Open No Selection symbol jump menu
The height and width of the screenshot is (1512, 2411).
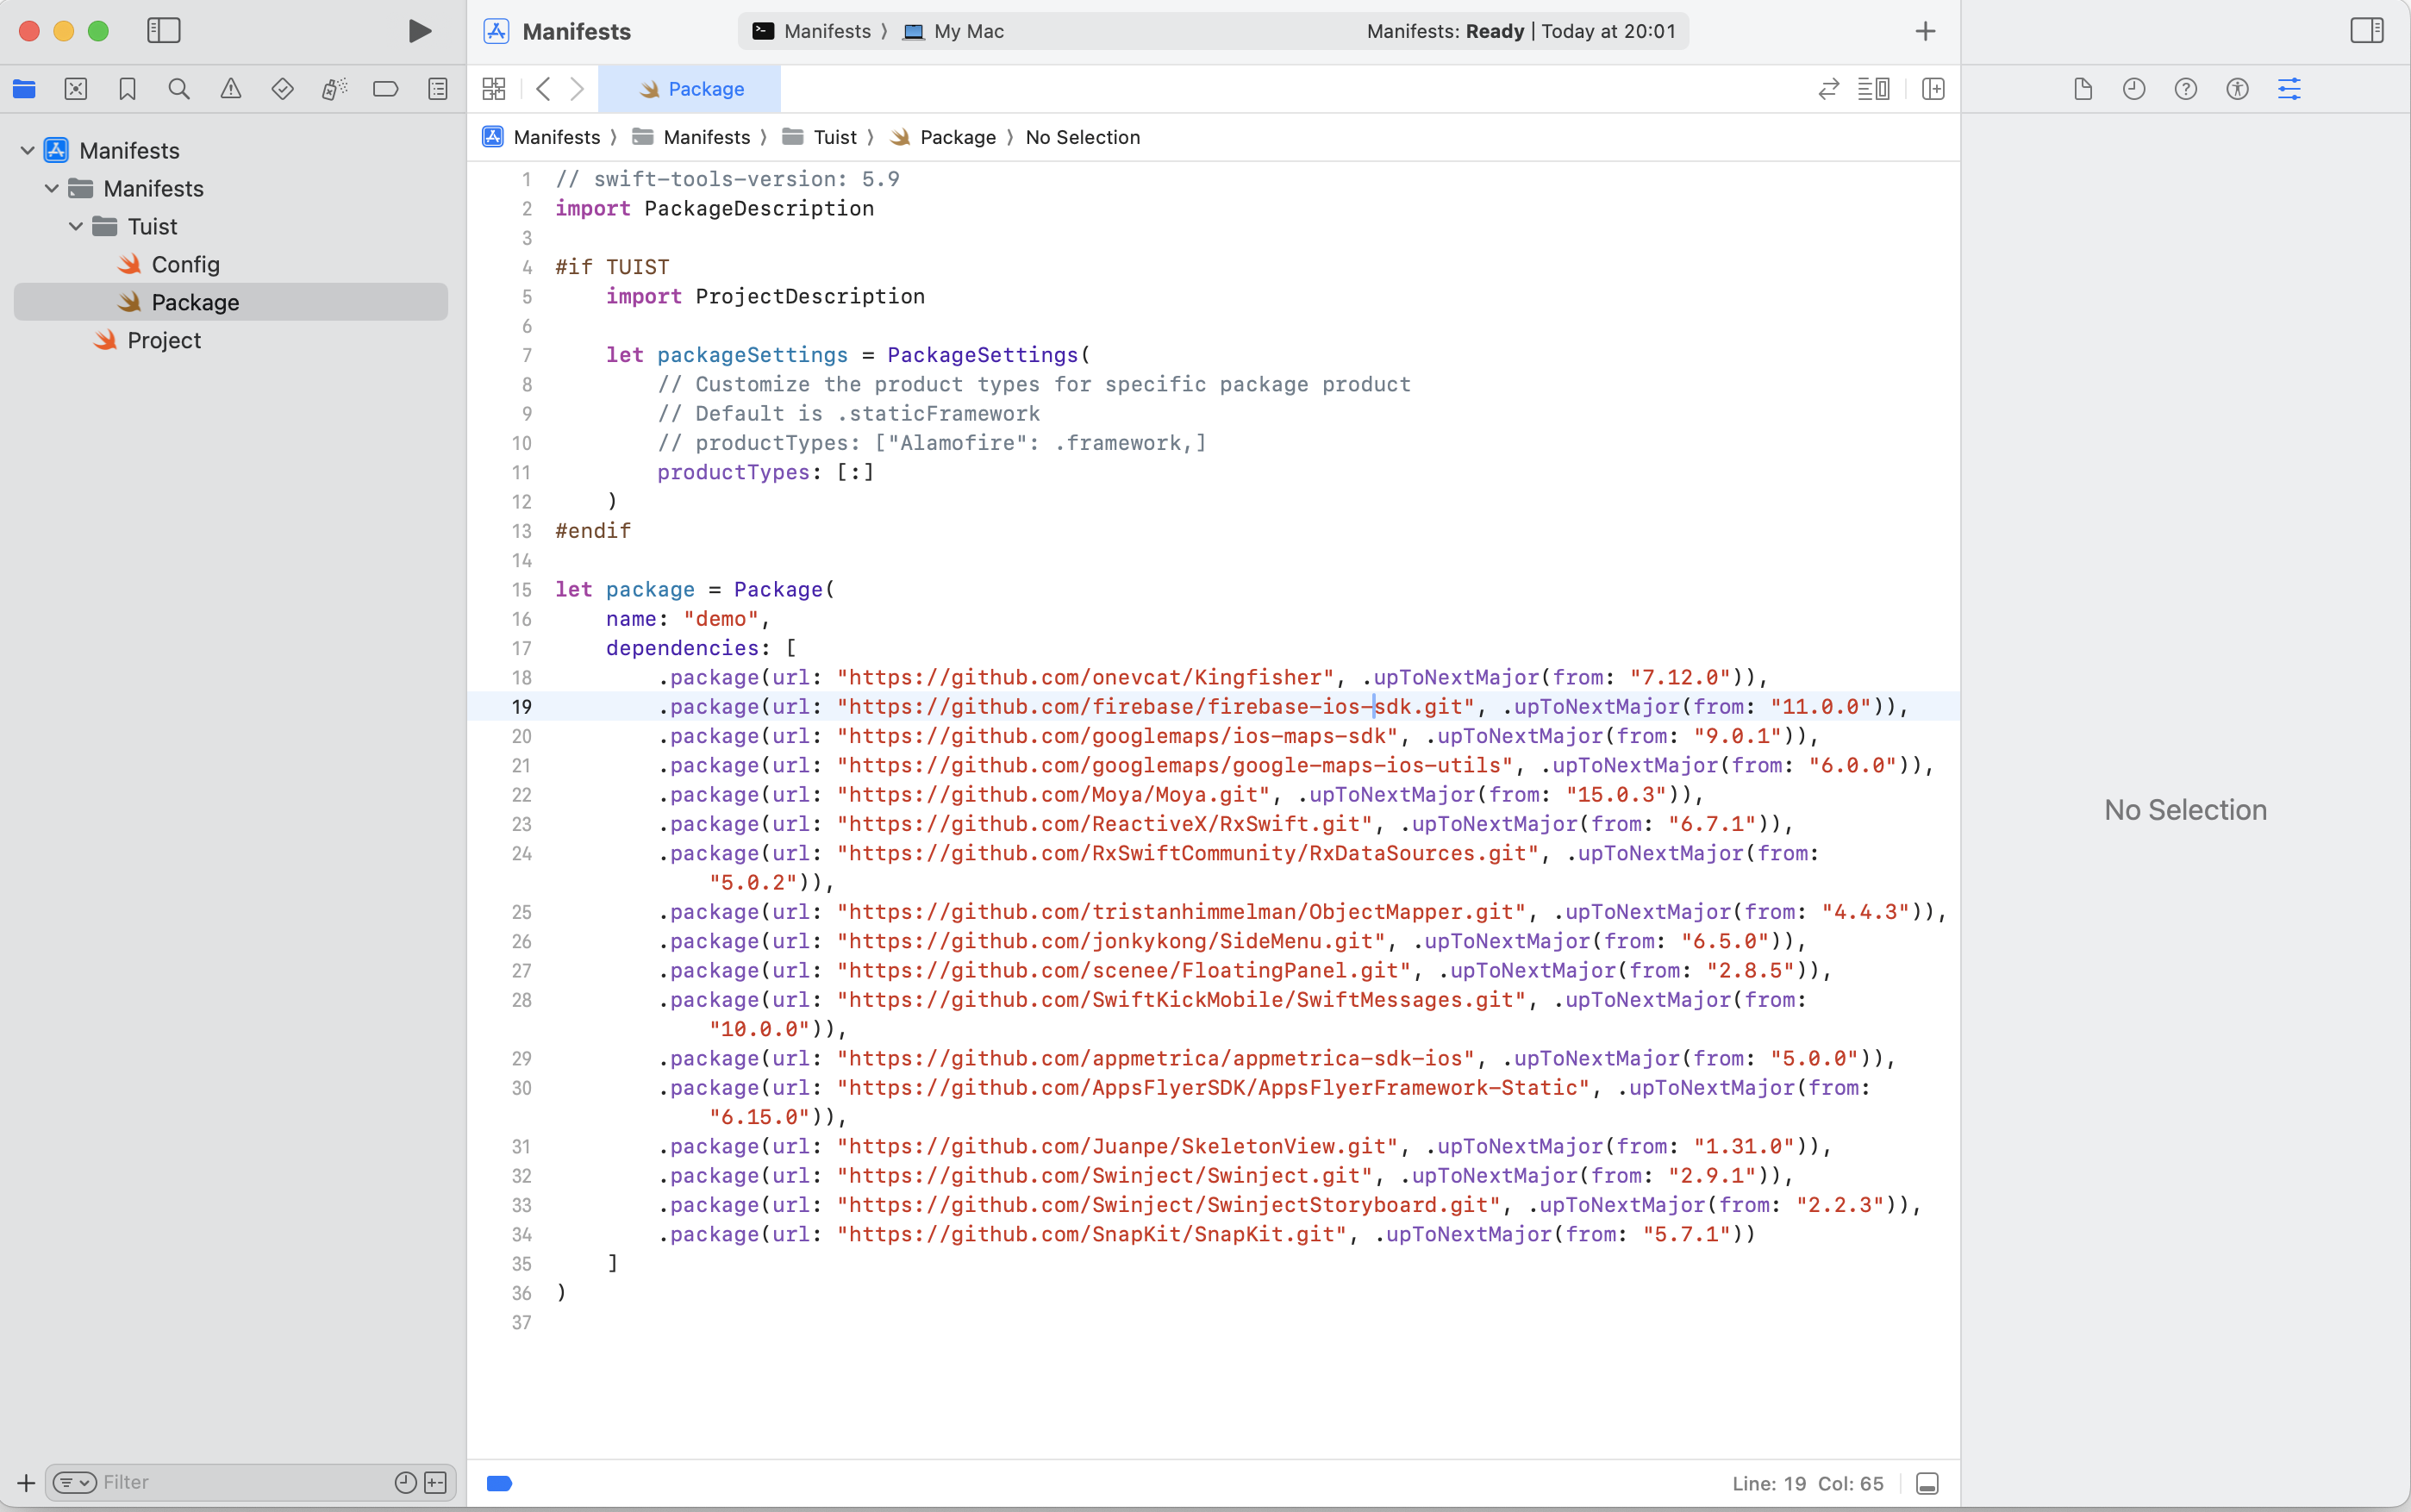(x=1082, y=137)
